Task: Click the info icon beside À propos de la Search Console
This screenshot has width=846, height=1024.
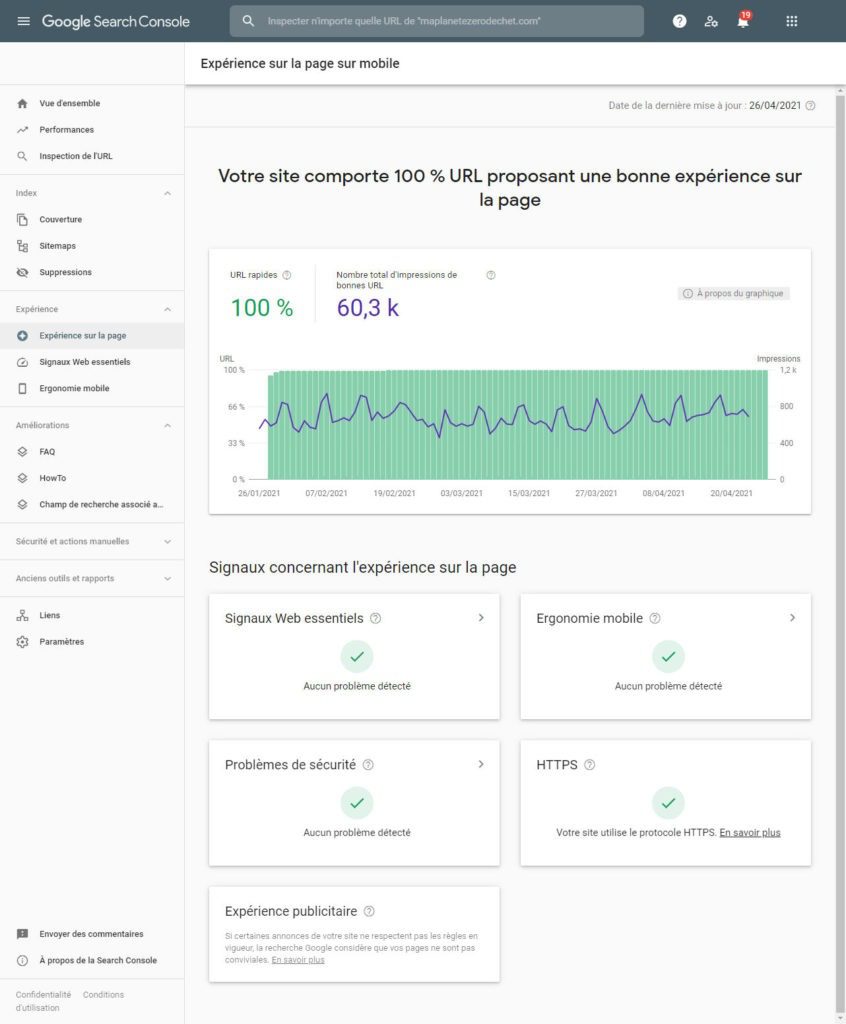Action: click(22, 961)
